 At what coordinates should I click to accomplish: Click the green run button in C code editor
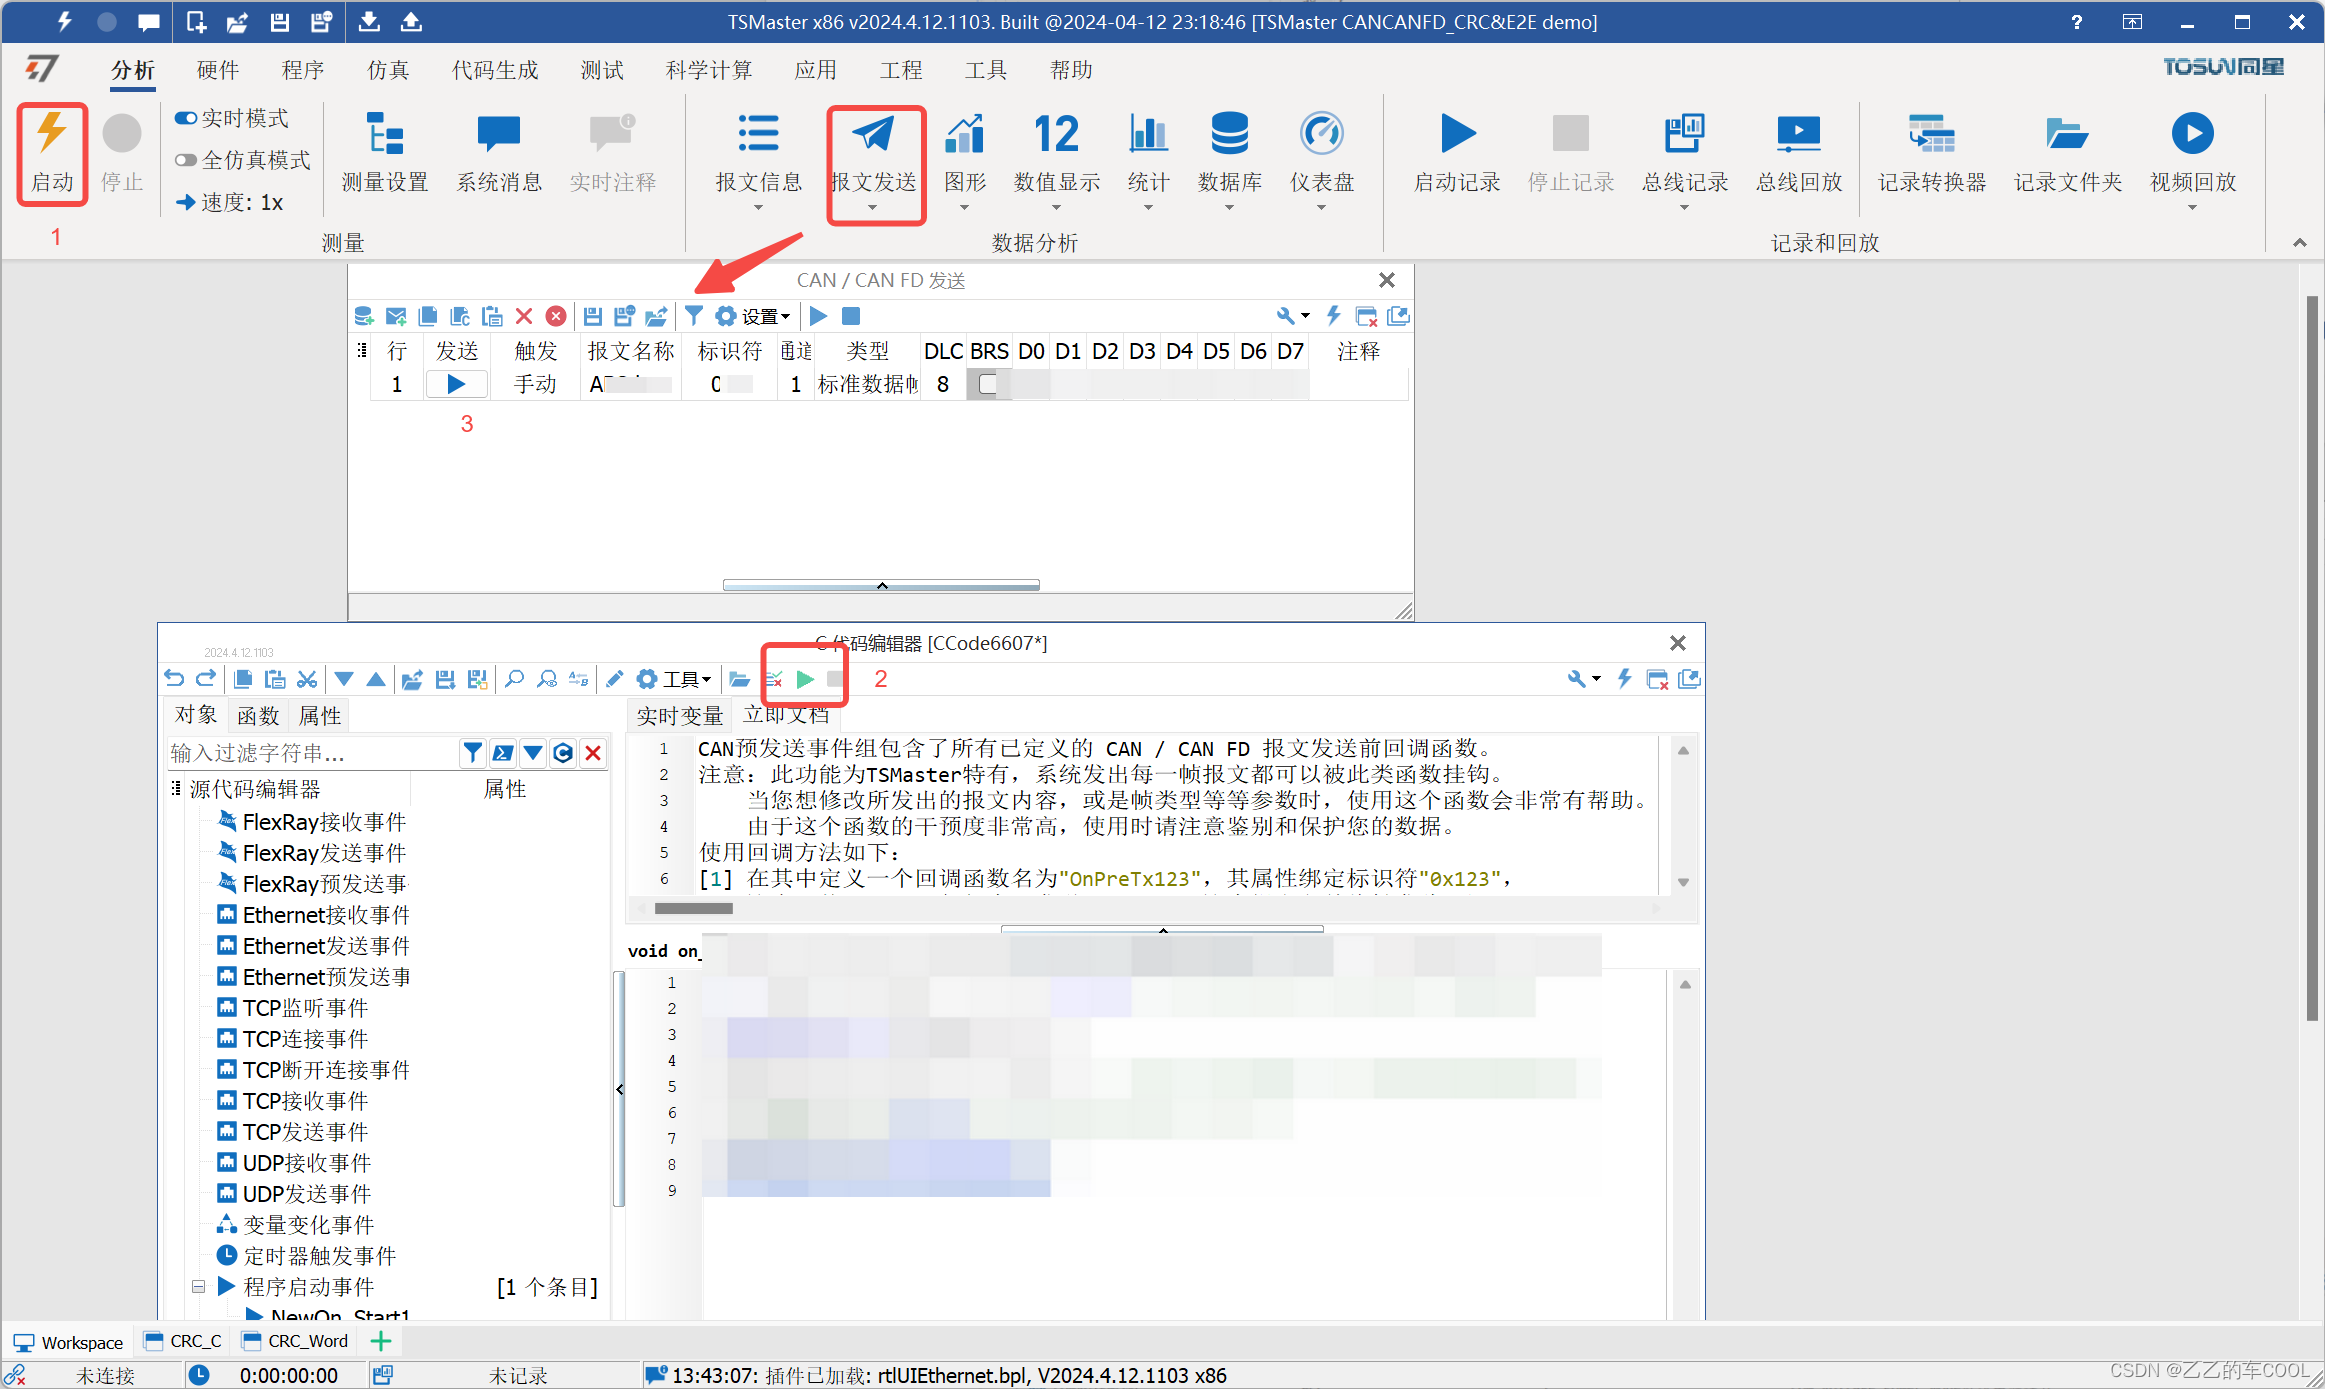[x=805, y=680]
